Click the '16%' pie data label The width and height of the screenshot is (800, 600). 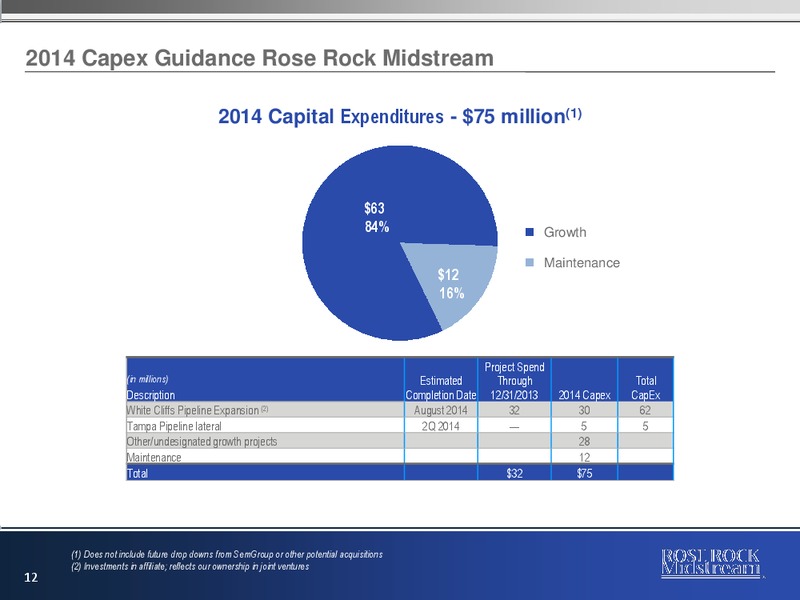click(452, 293)
